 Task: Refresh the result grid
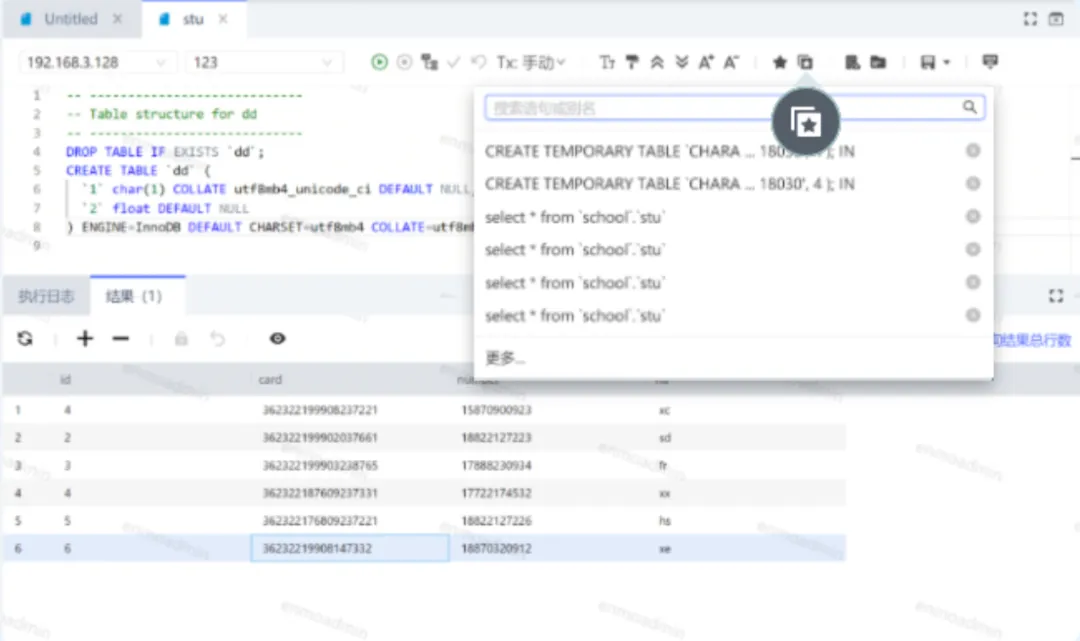[x=25, y=339]
